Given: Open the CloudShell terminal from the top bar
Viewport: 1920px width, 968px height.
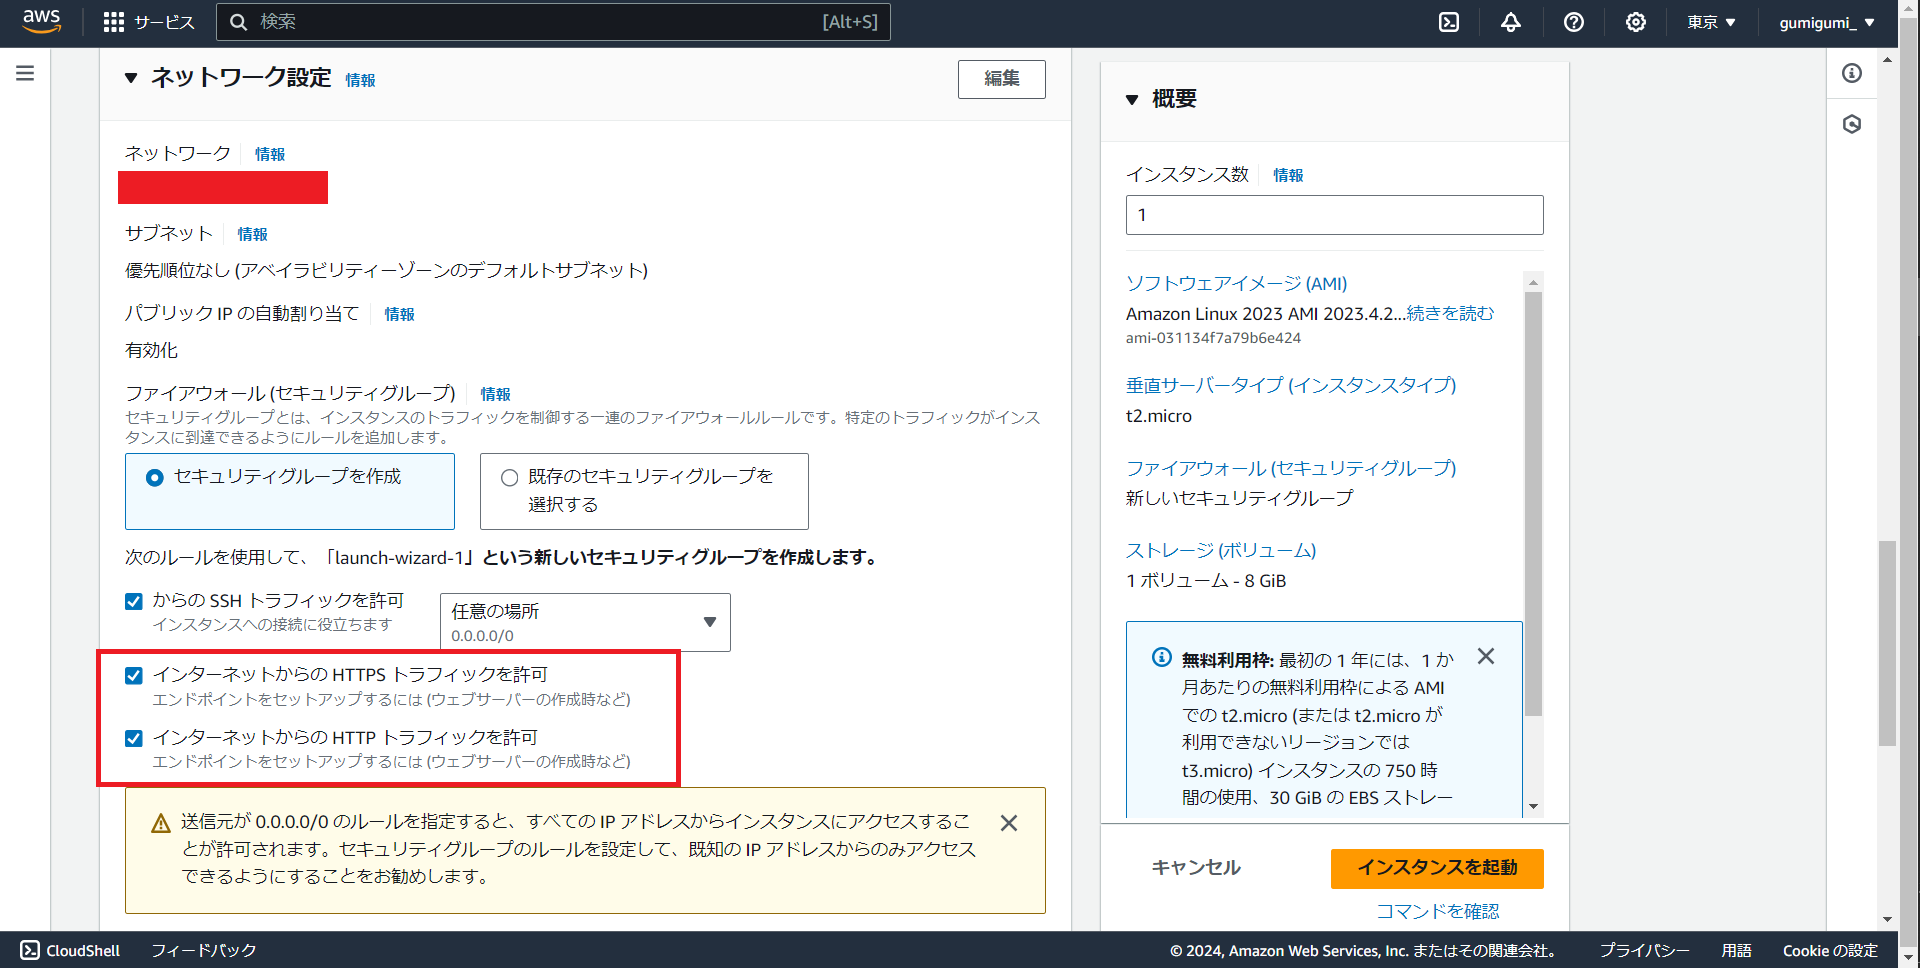Looking at the screenshot, I should (1448, 22).
